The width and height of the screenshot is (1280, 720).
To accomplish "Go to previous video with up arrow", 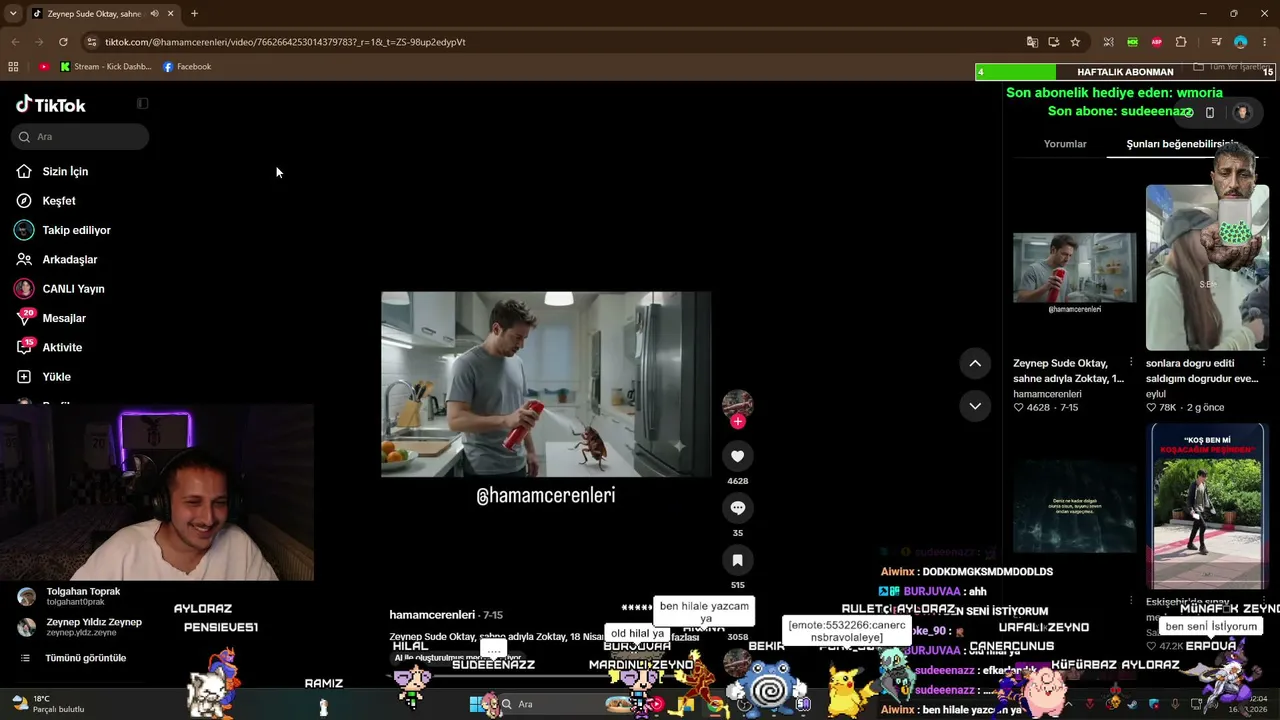I will (x=975, y=363).
